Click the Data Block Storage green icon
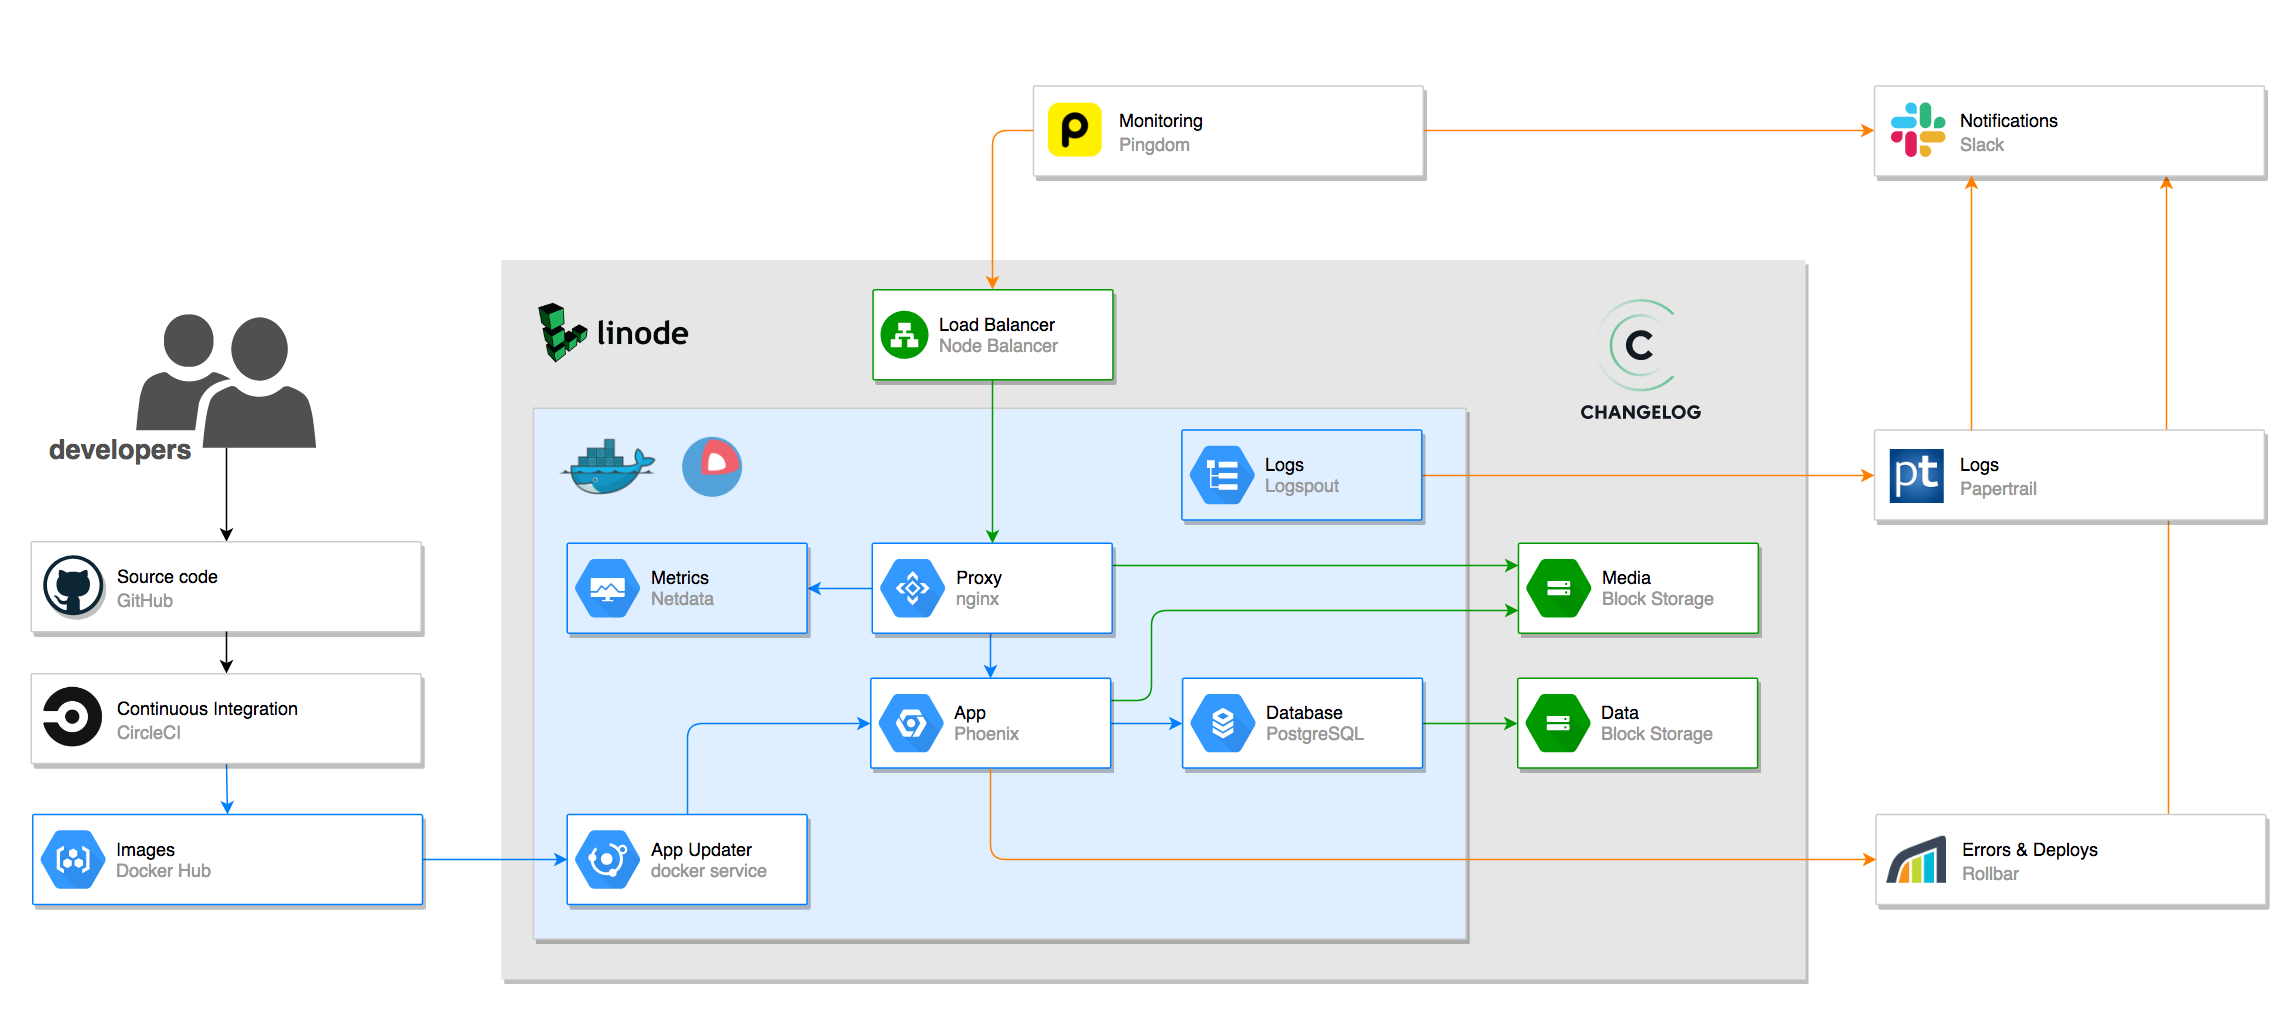The width and height of the screenshot is (2290, 1013). 1557,723
